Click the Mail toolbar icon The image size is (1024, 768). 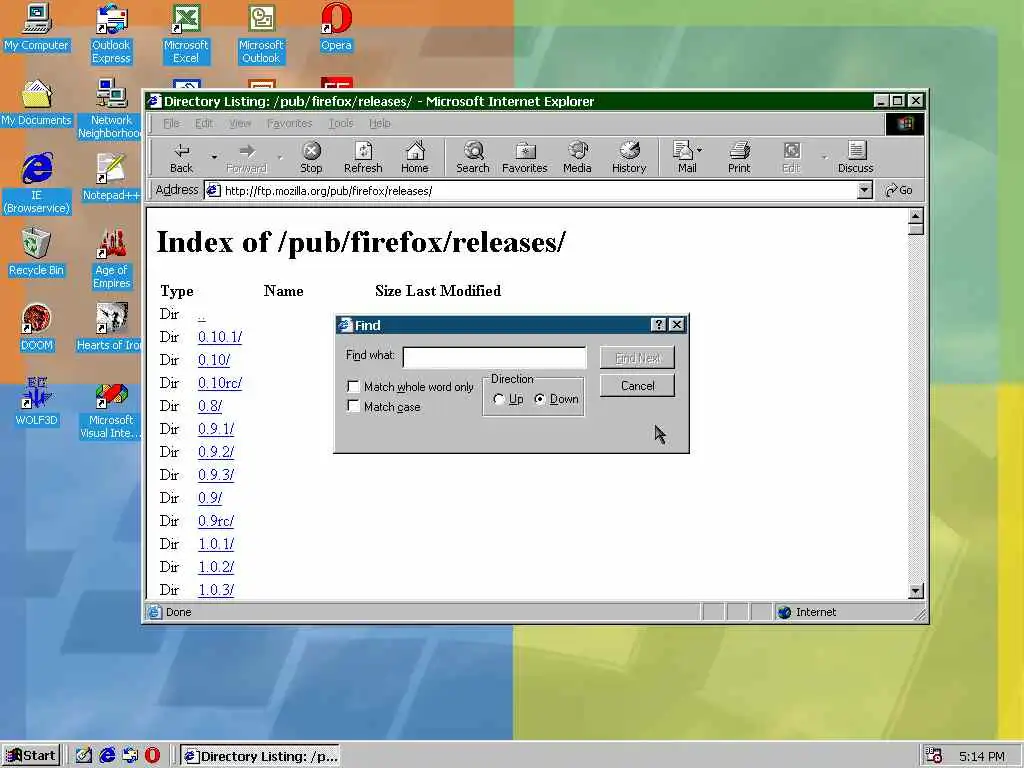683,157
